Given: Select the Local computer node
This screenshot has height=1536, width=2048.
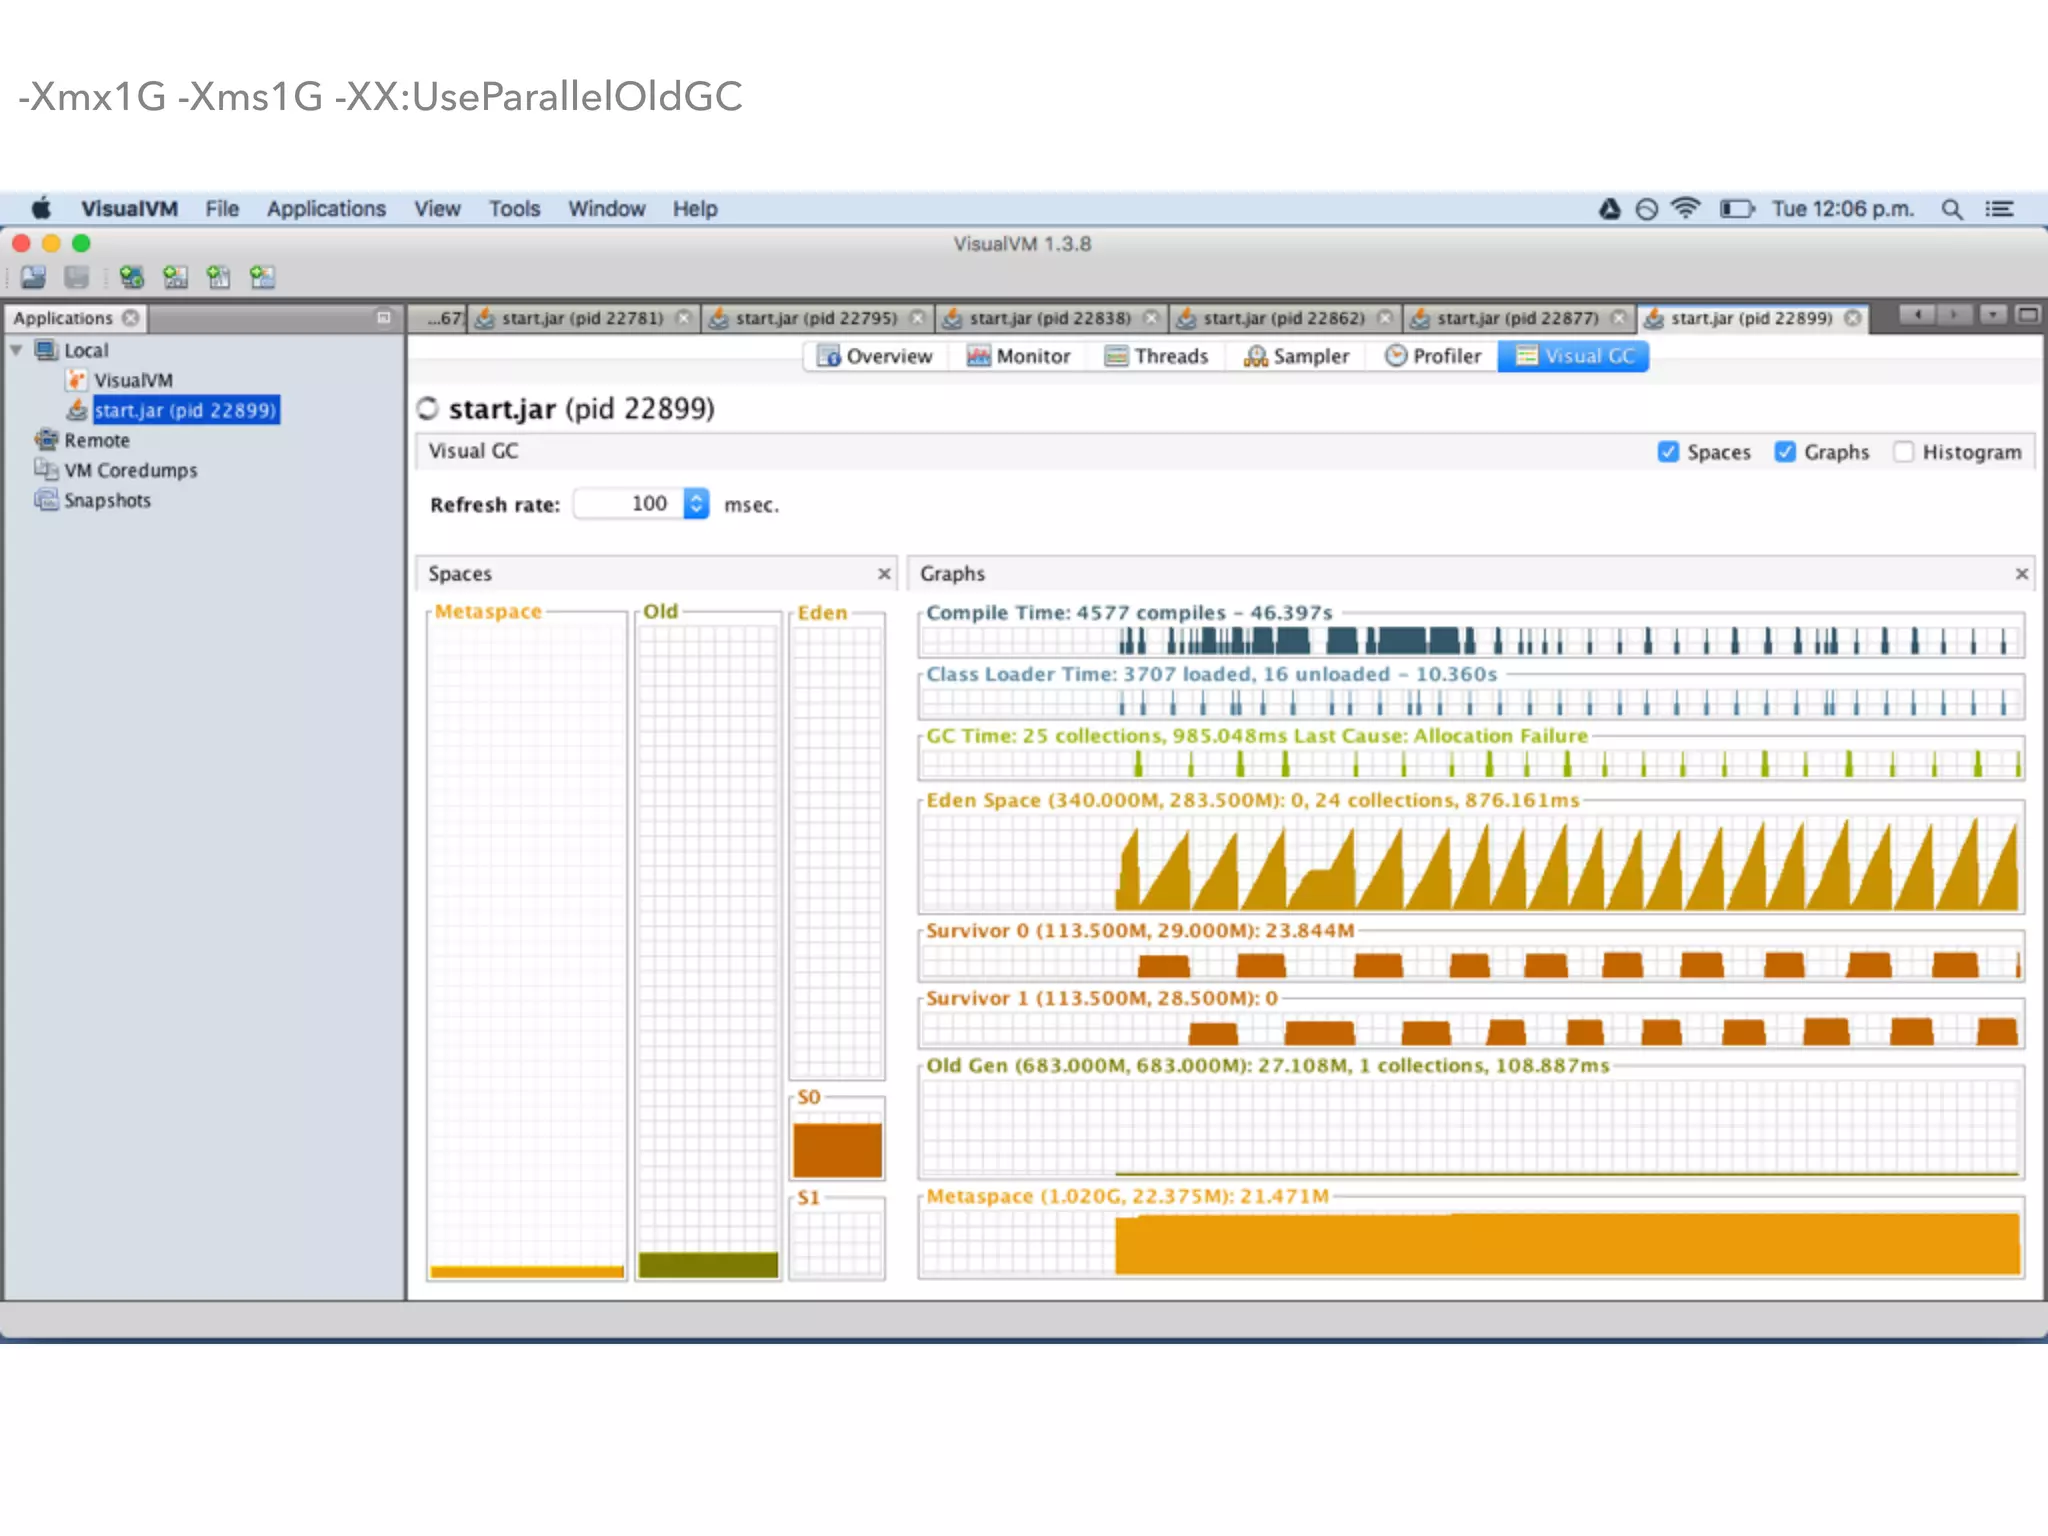Looking at the screenshot, I should click(73, 350).
